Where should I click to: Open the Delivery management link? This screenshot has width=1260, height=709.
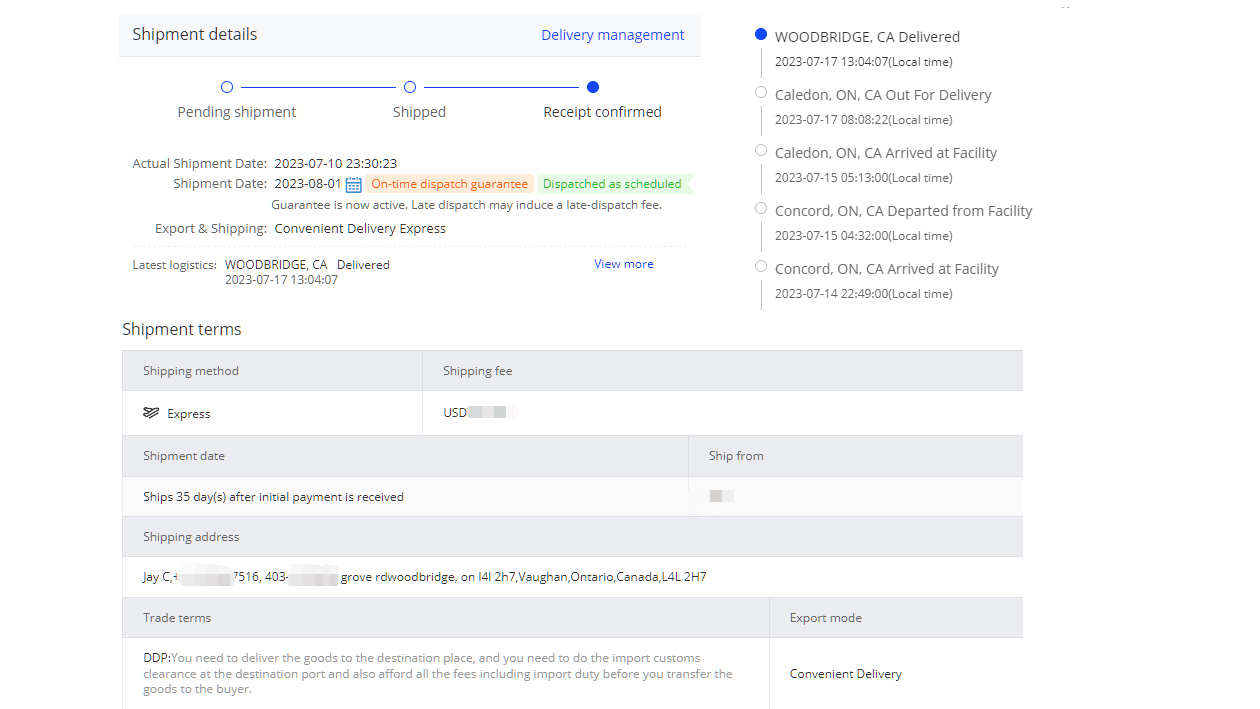(612, 35)
